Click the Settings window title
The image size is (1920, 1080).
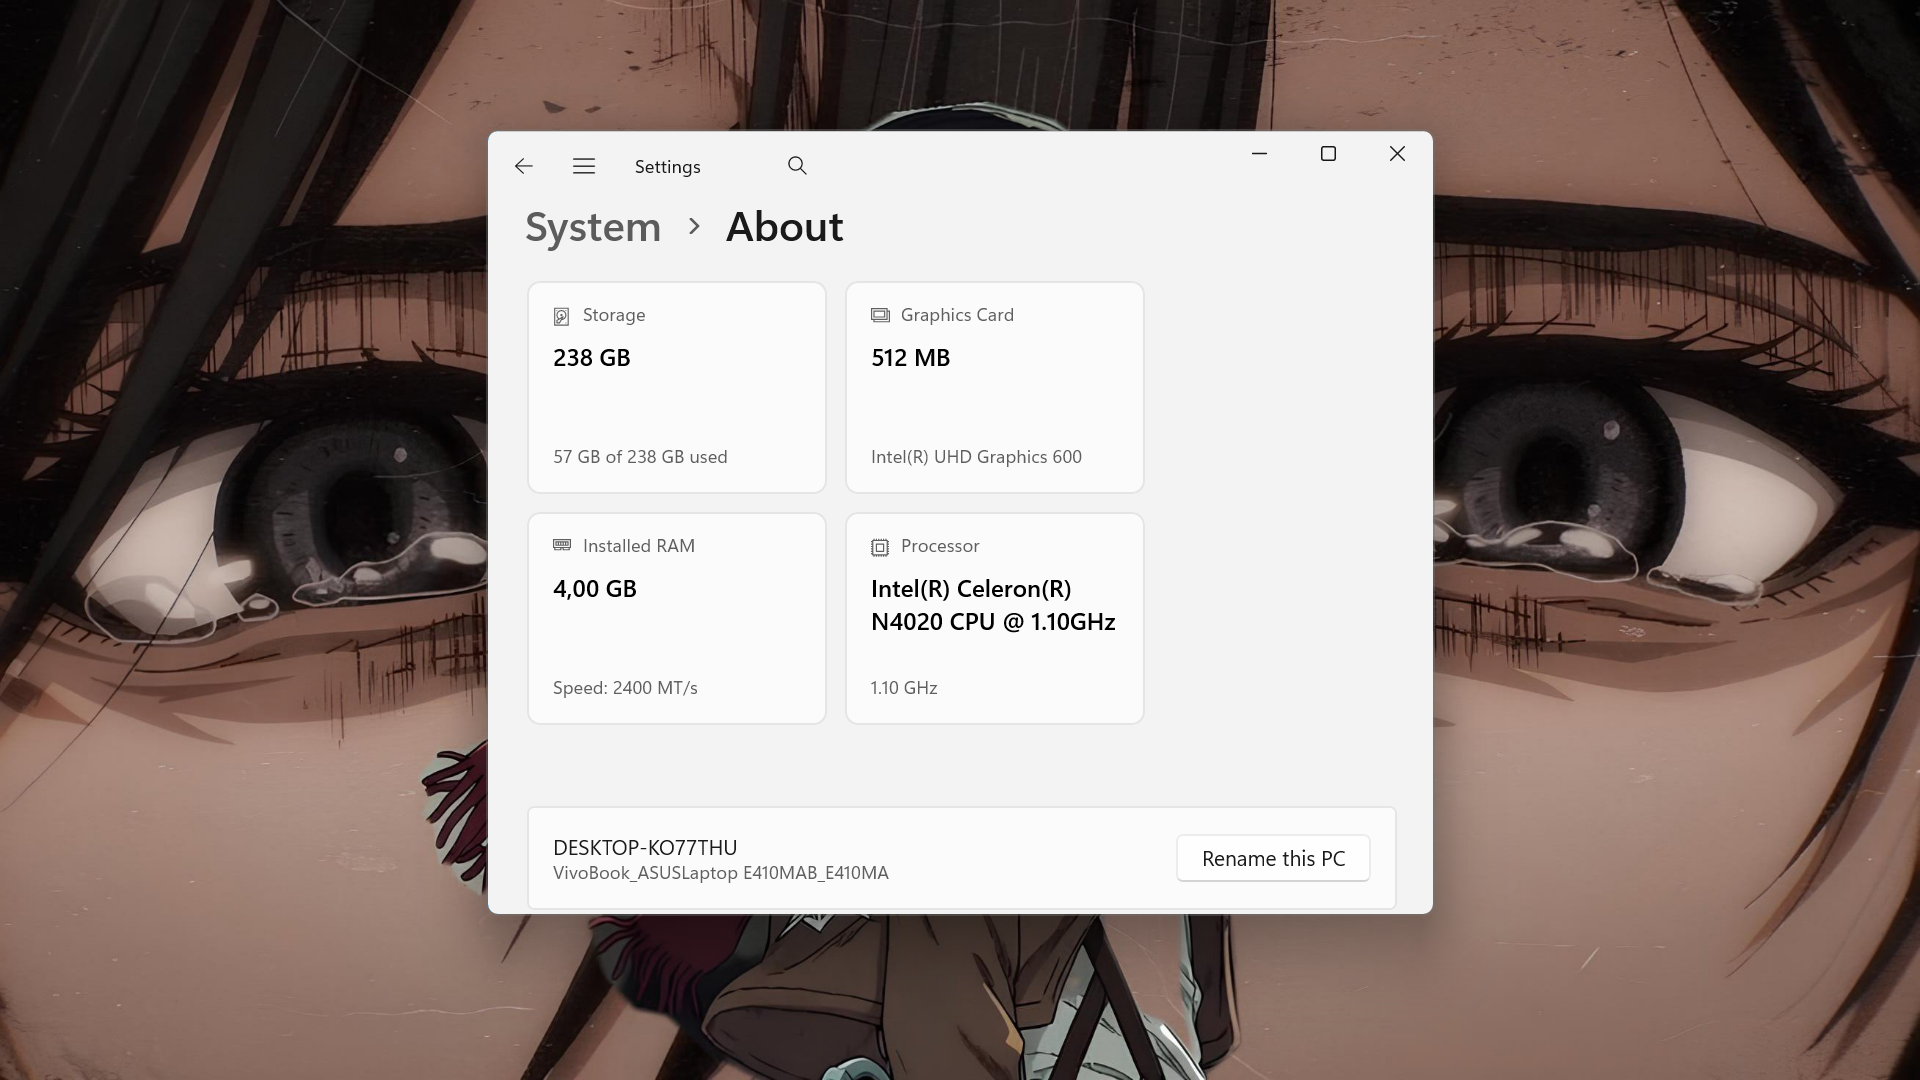667,167
